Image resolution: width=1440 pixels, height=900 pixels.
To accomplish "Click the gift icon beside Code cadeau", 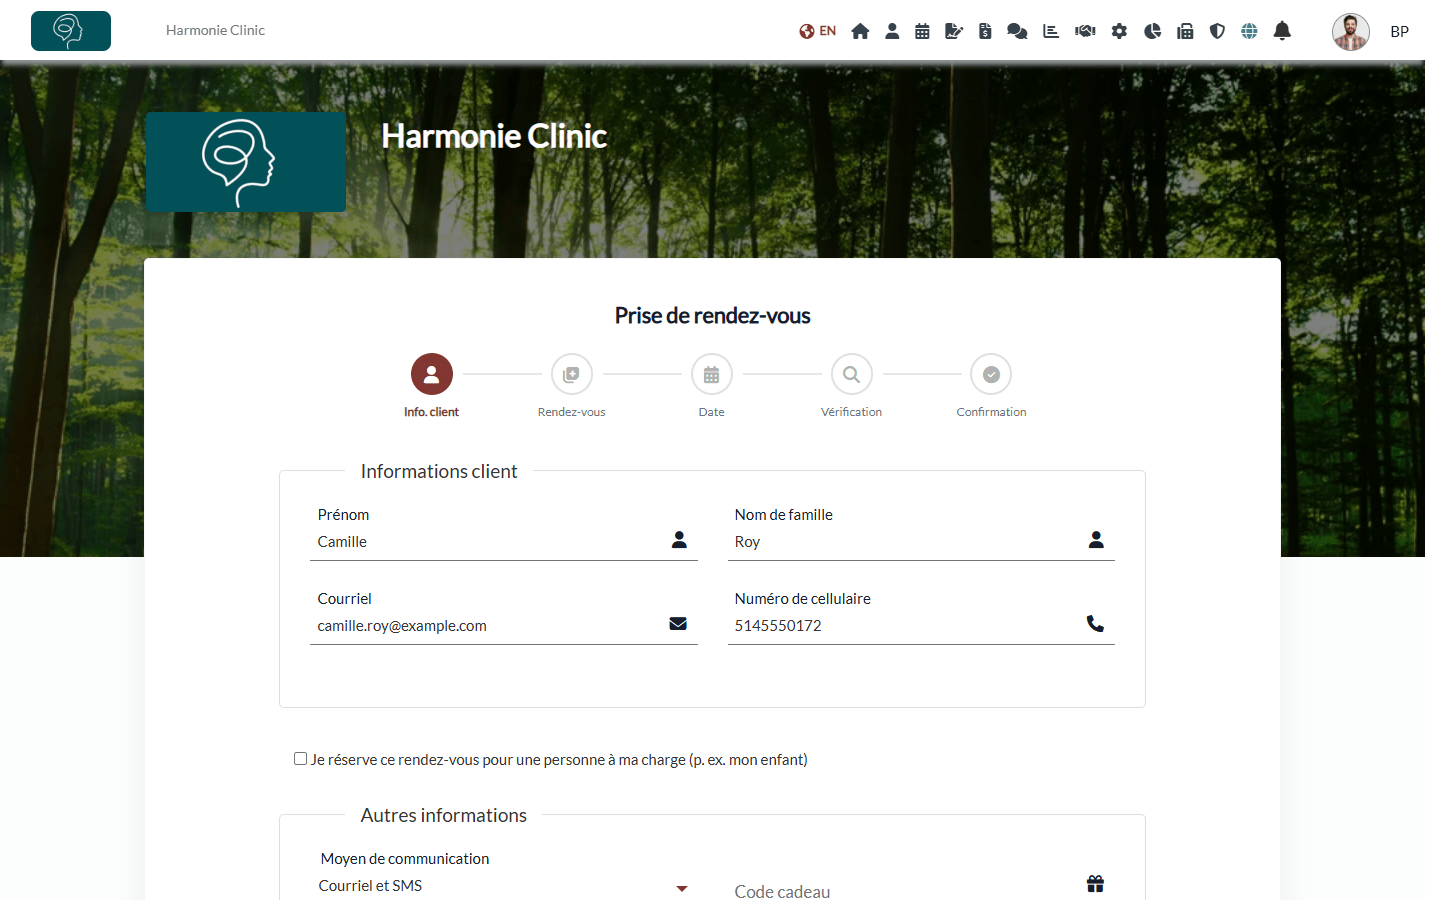I will pos(1096,884).
